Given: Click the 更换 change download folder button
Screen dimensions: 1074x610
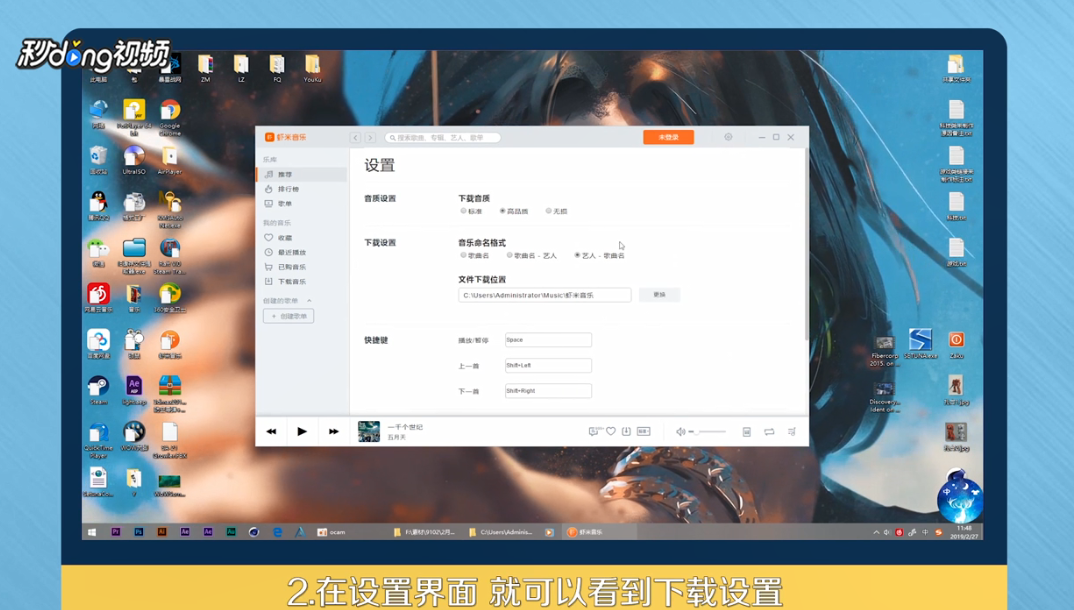Looking at the screenshot, I should [659, 294].
